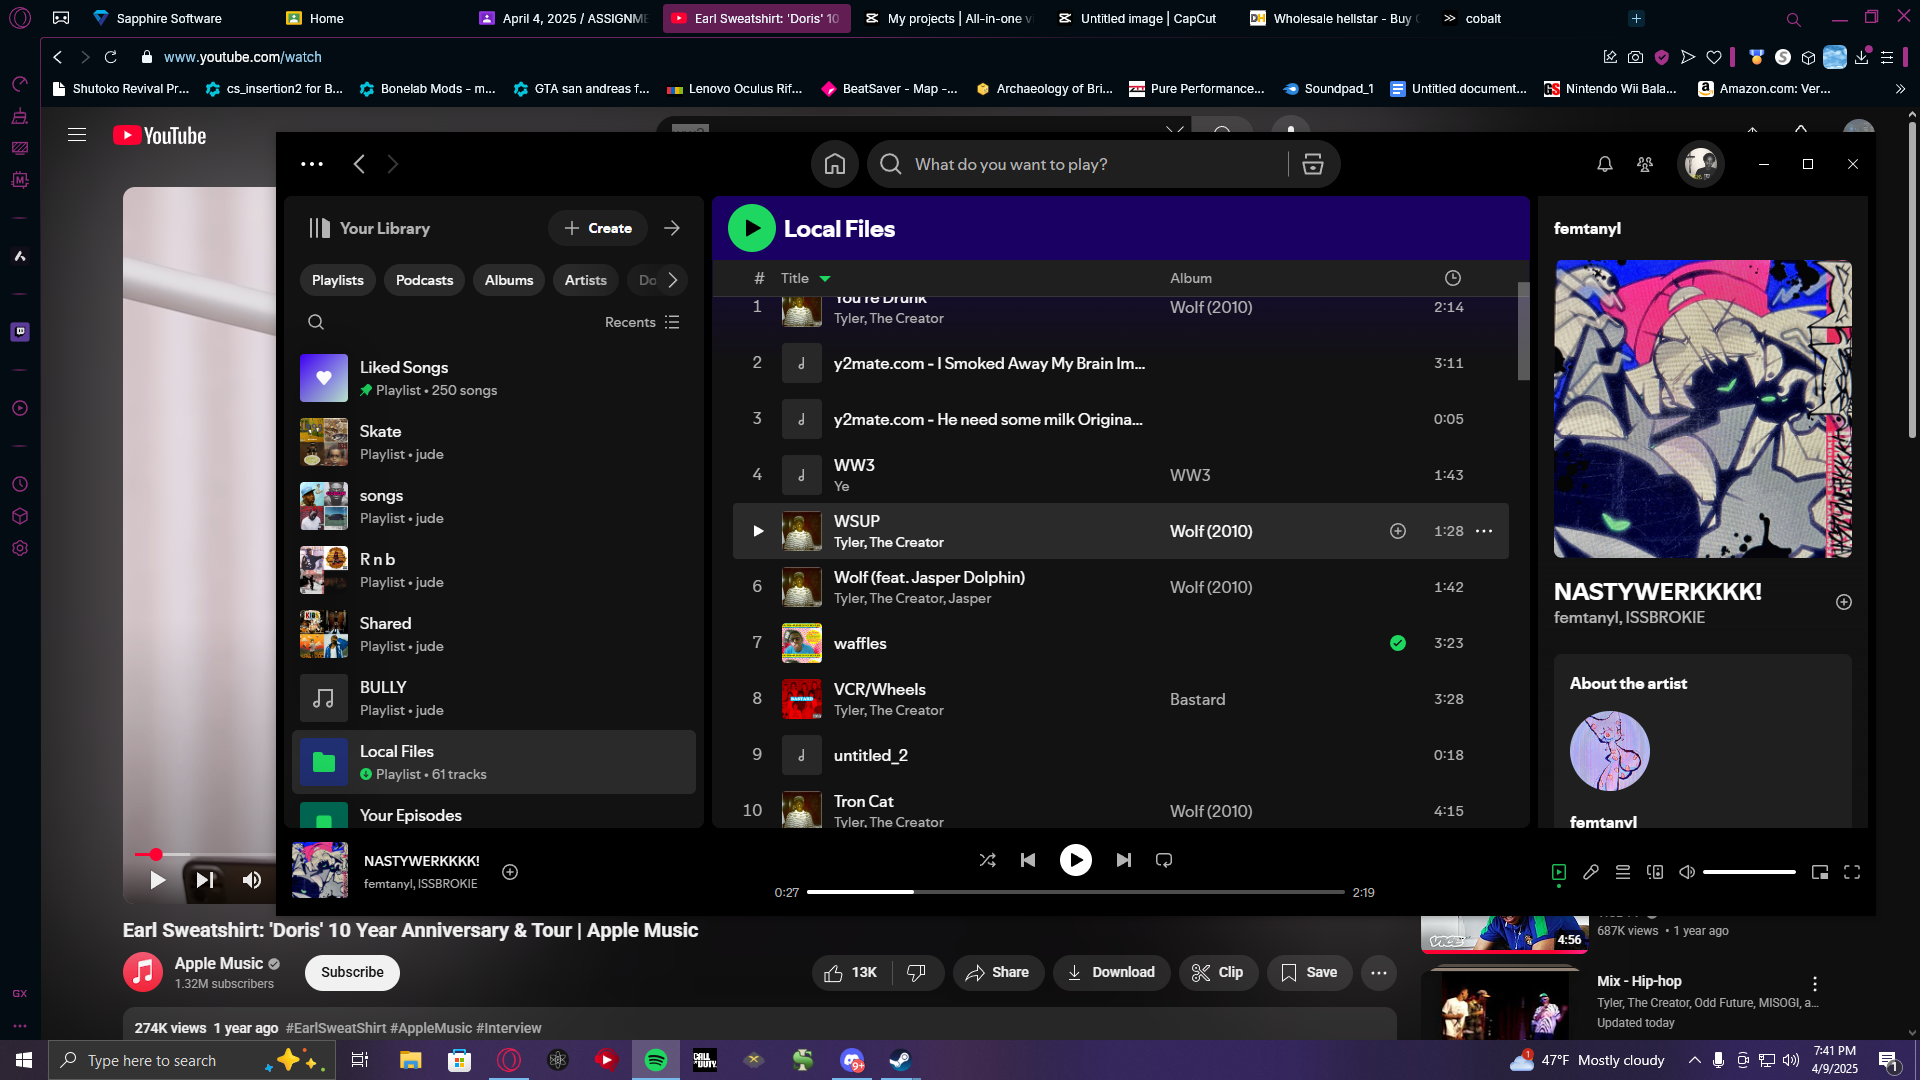Toggle shuffle in Spotify player

pos(987,860)
